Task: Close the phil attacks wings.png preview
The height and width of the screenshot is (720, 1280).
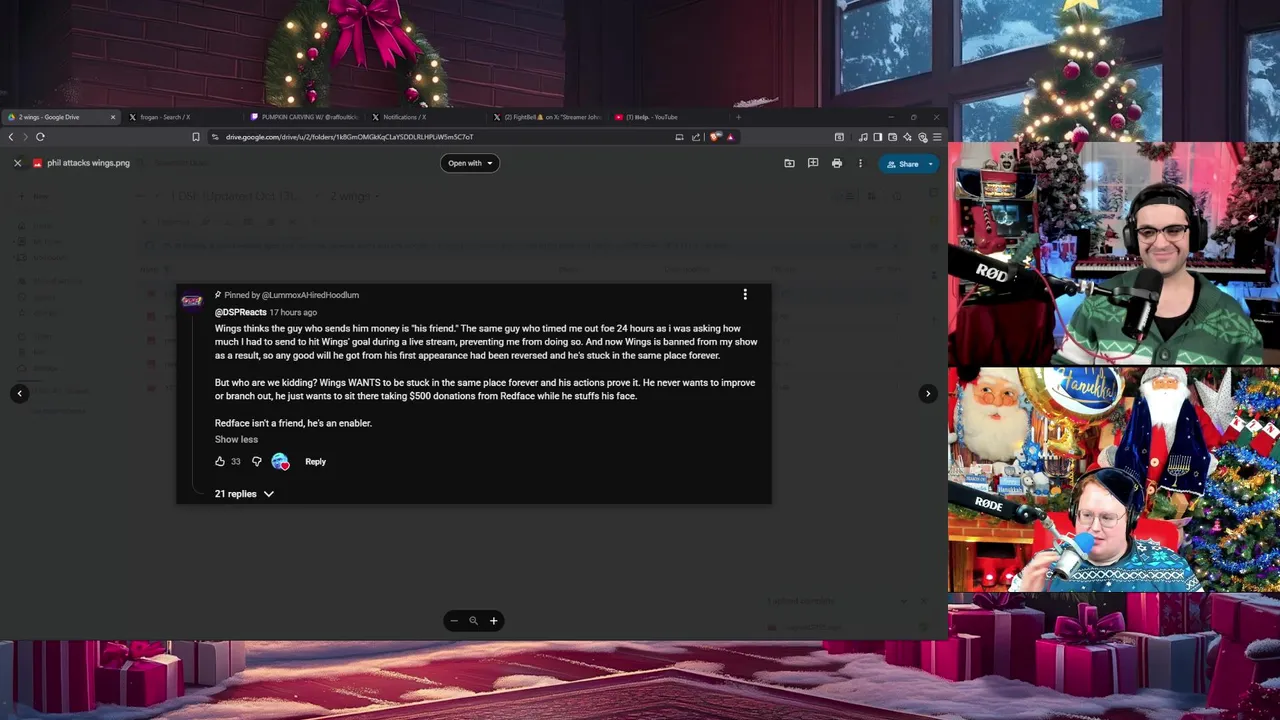Action: 17,163
